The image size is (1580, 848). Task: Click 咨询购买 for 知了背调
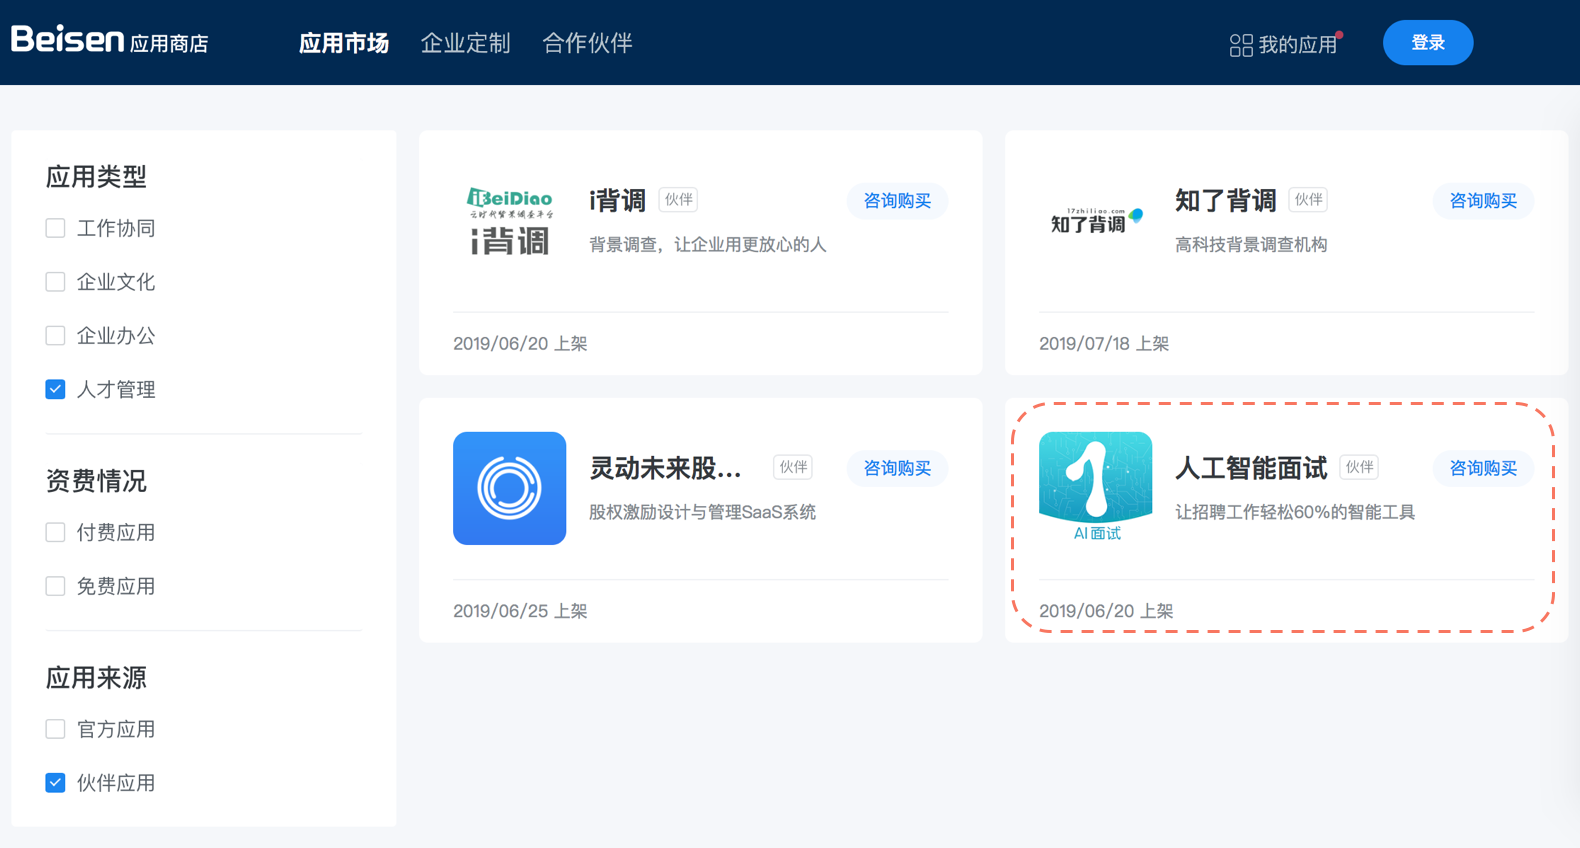(x=1483, y=201)
